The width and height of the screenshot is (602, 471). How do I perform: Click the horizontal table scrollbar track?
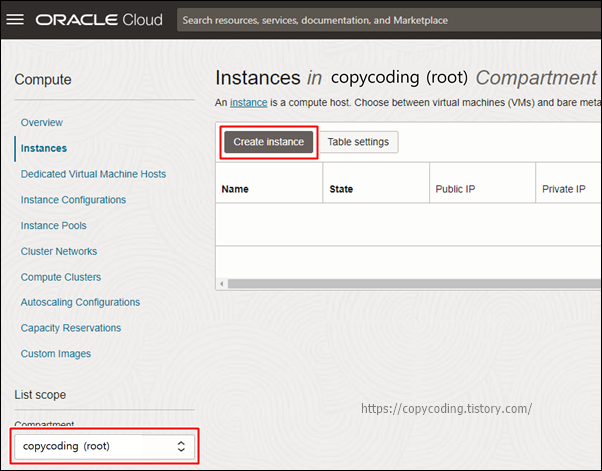click(414, 284)
